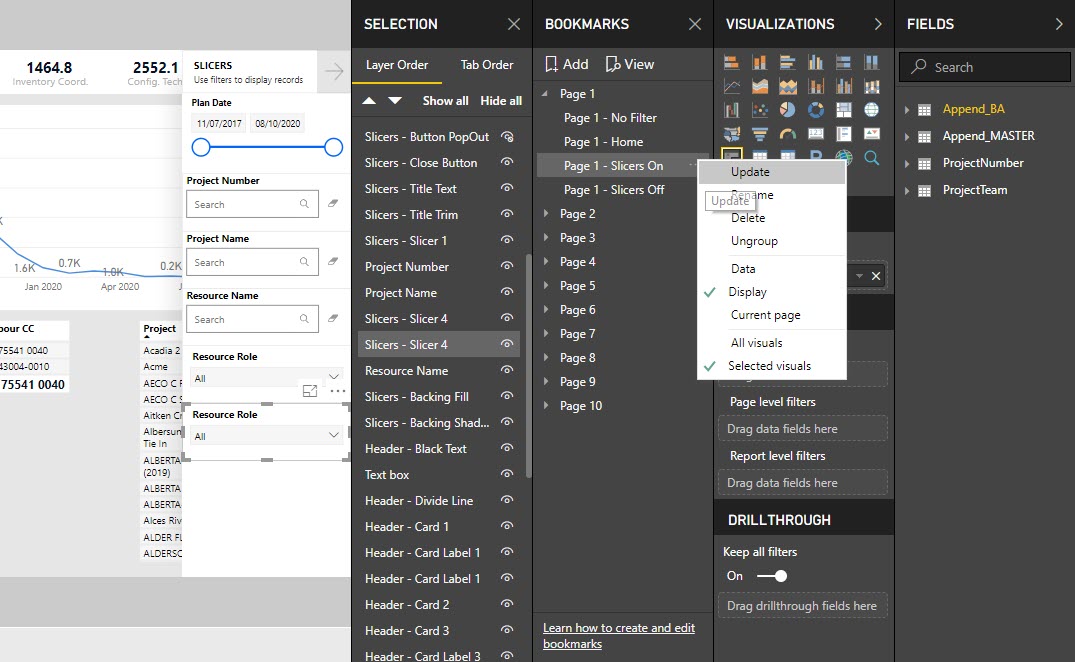Select the Multi-row card visual
This screenshot has height=662, width=1075.
click(843, 134)
